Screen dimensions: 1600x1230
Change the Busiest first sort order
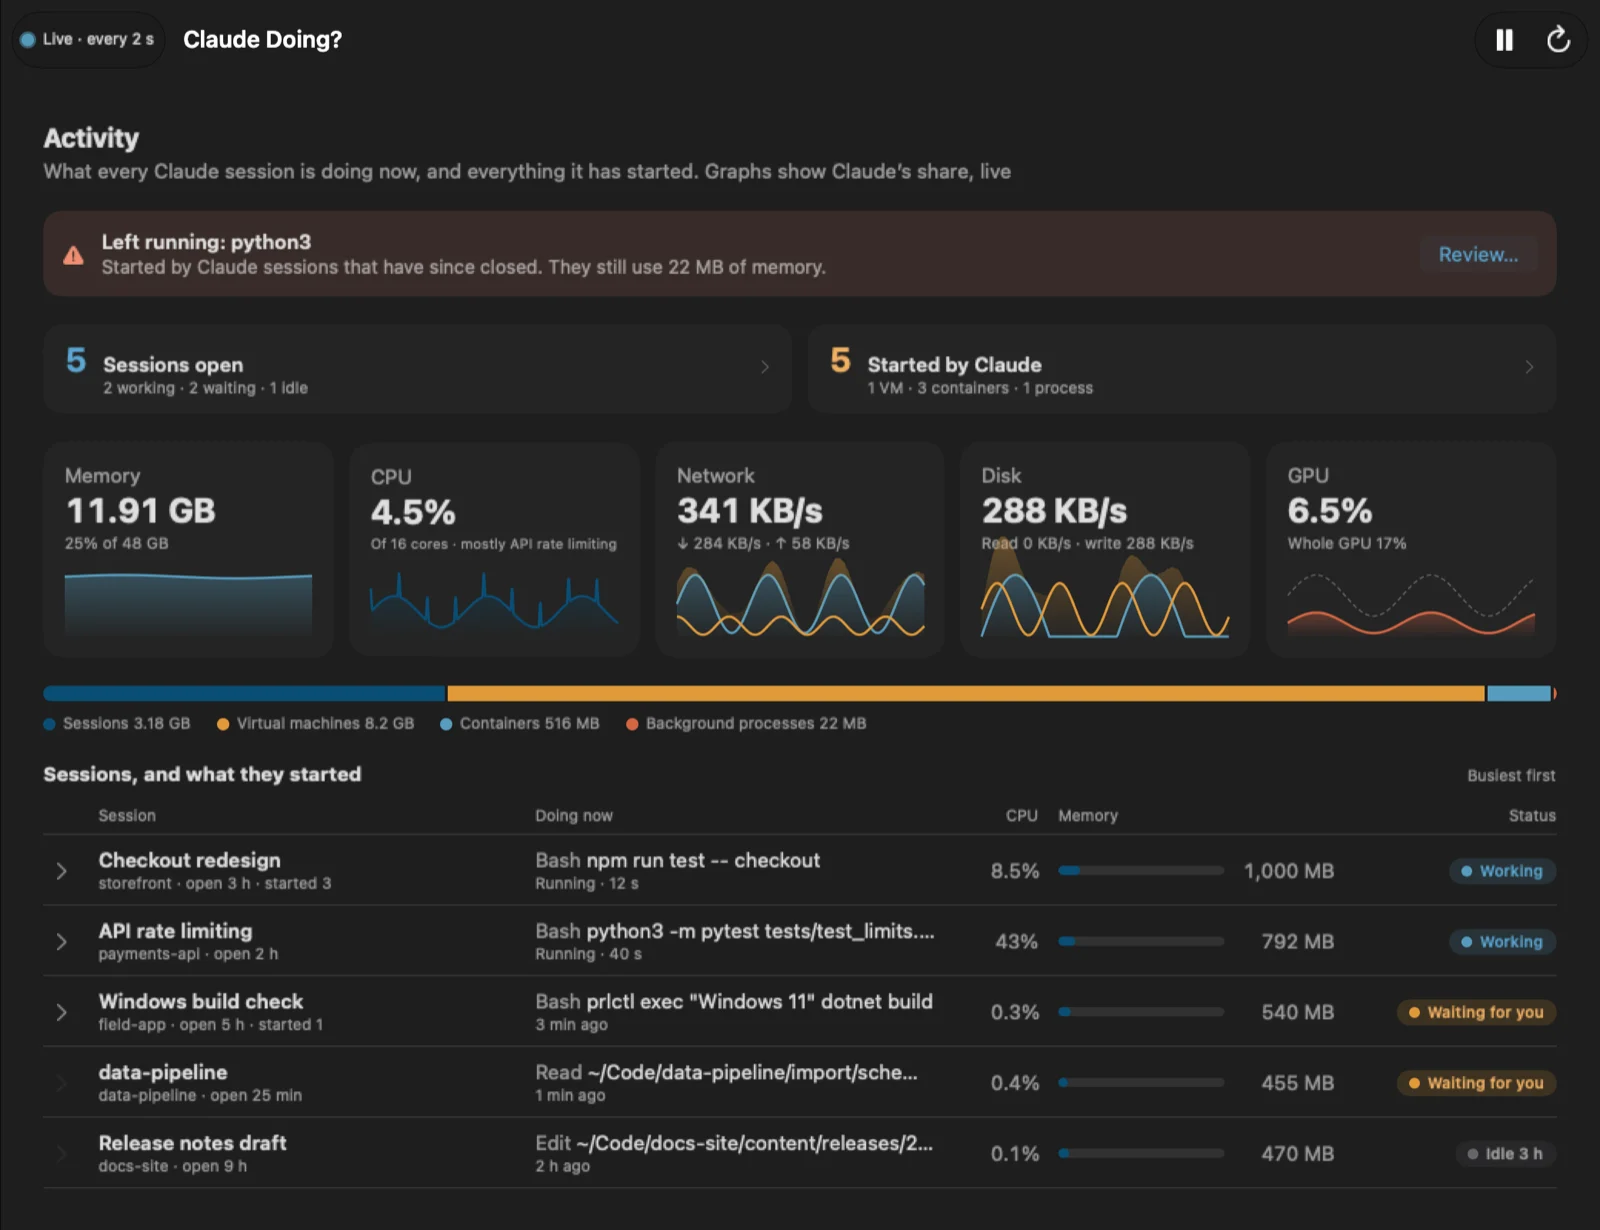(x=1511, y=775)
